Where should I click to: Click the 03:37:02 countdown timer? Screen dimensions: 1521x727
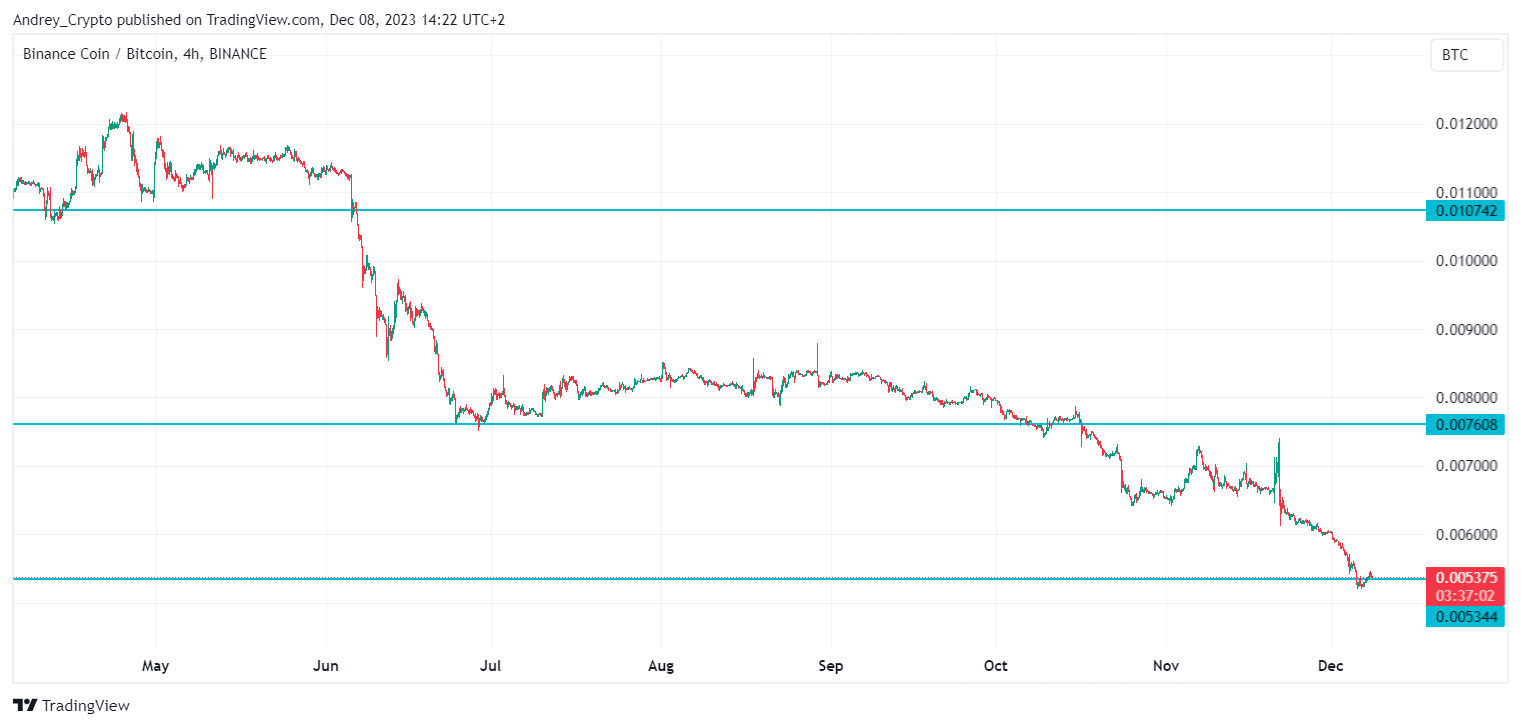click(1466, 596)
